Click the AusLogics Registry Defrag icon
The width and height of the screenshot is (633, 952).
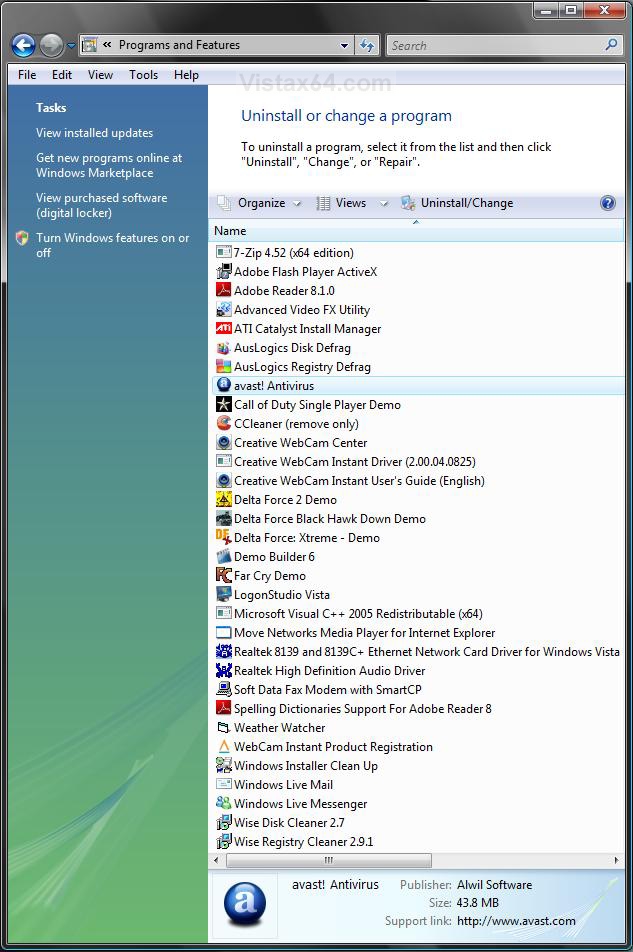(223, 366)
